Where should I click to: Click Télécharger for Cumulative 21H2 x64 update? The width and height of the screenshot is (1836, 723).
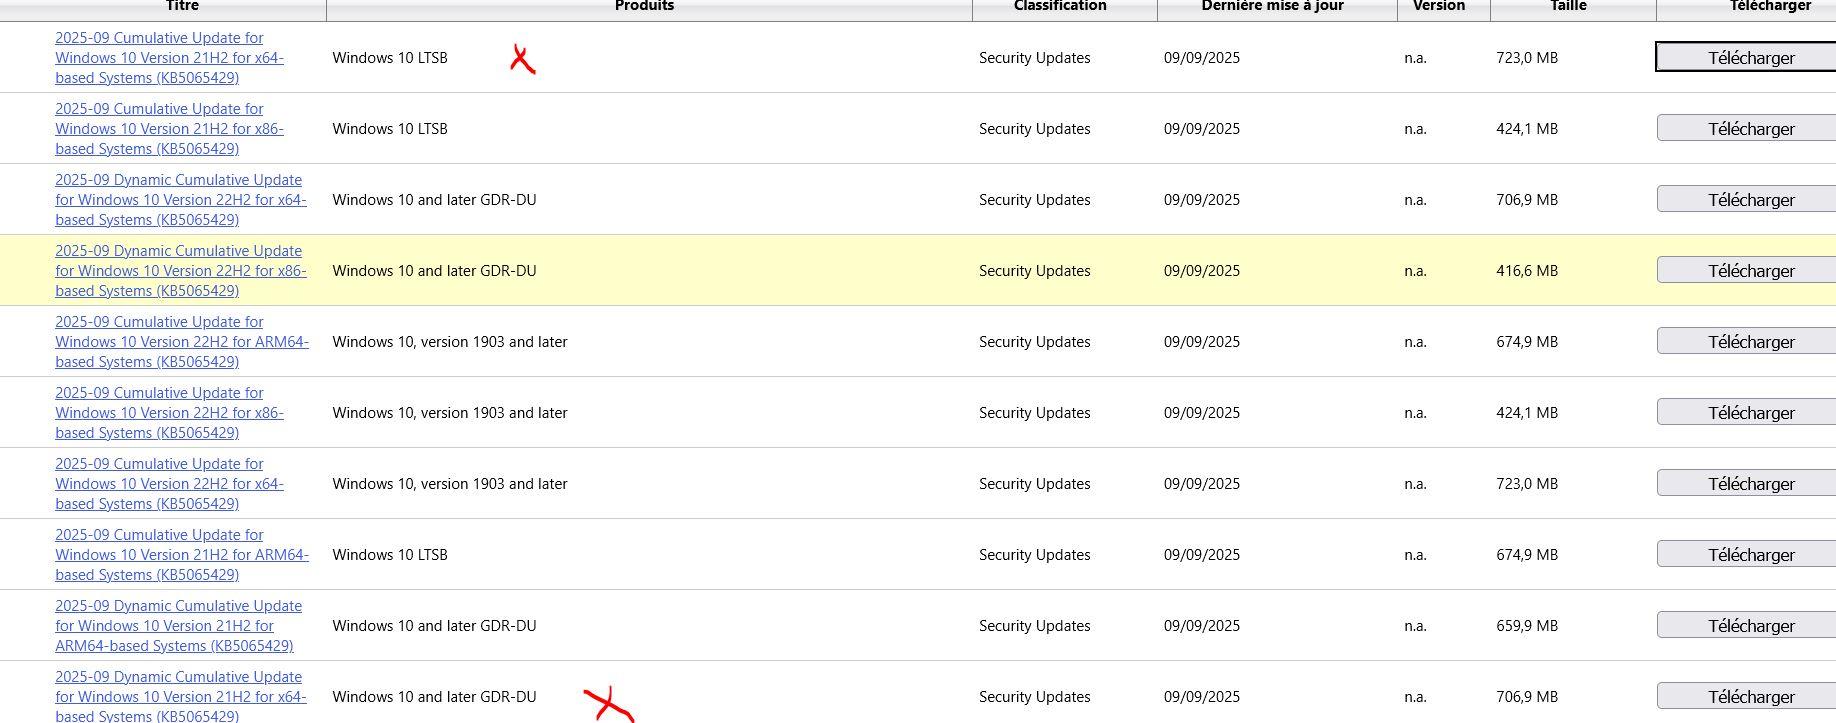tap(1746, 57)
